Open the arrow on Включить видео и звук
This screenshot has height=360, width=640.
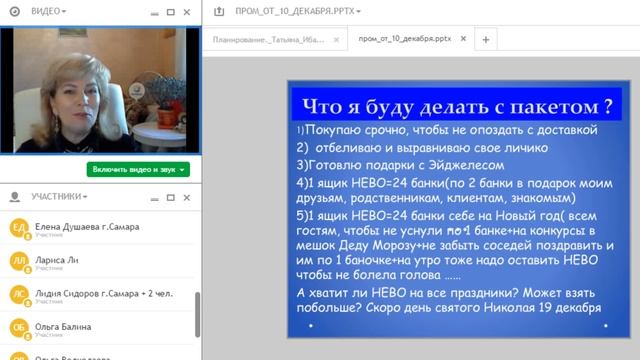(x=182, y=169)
